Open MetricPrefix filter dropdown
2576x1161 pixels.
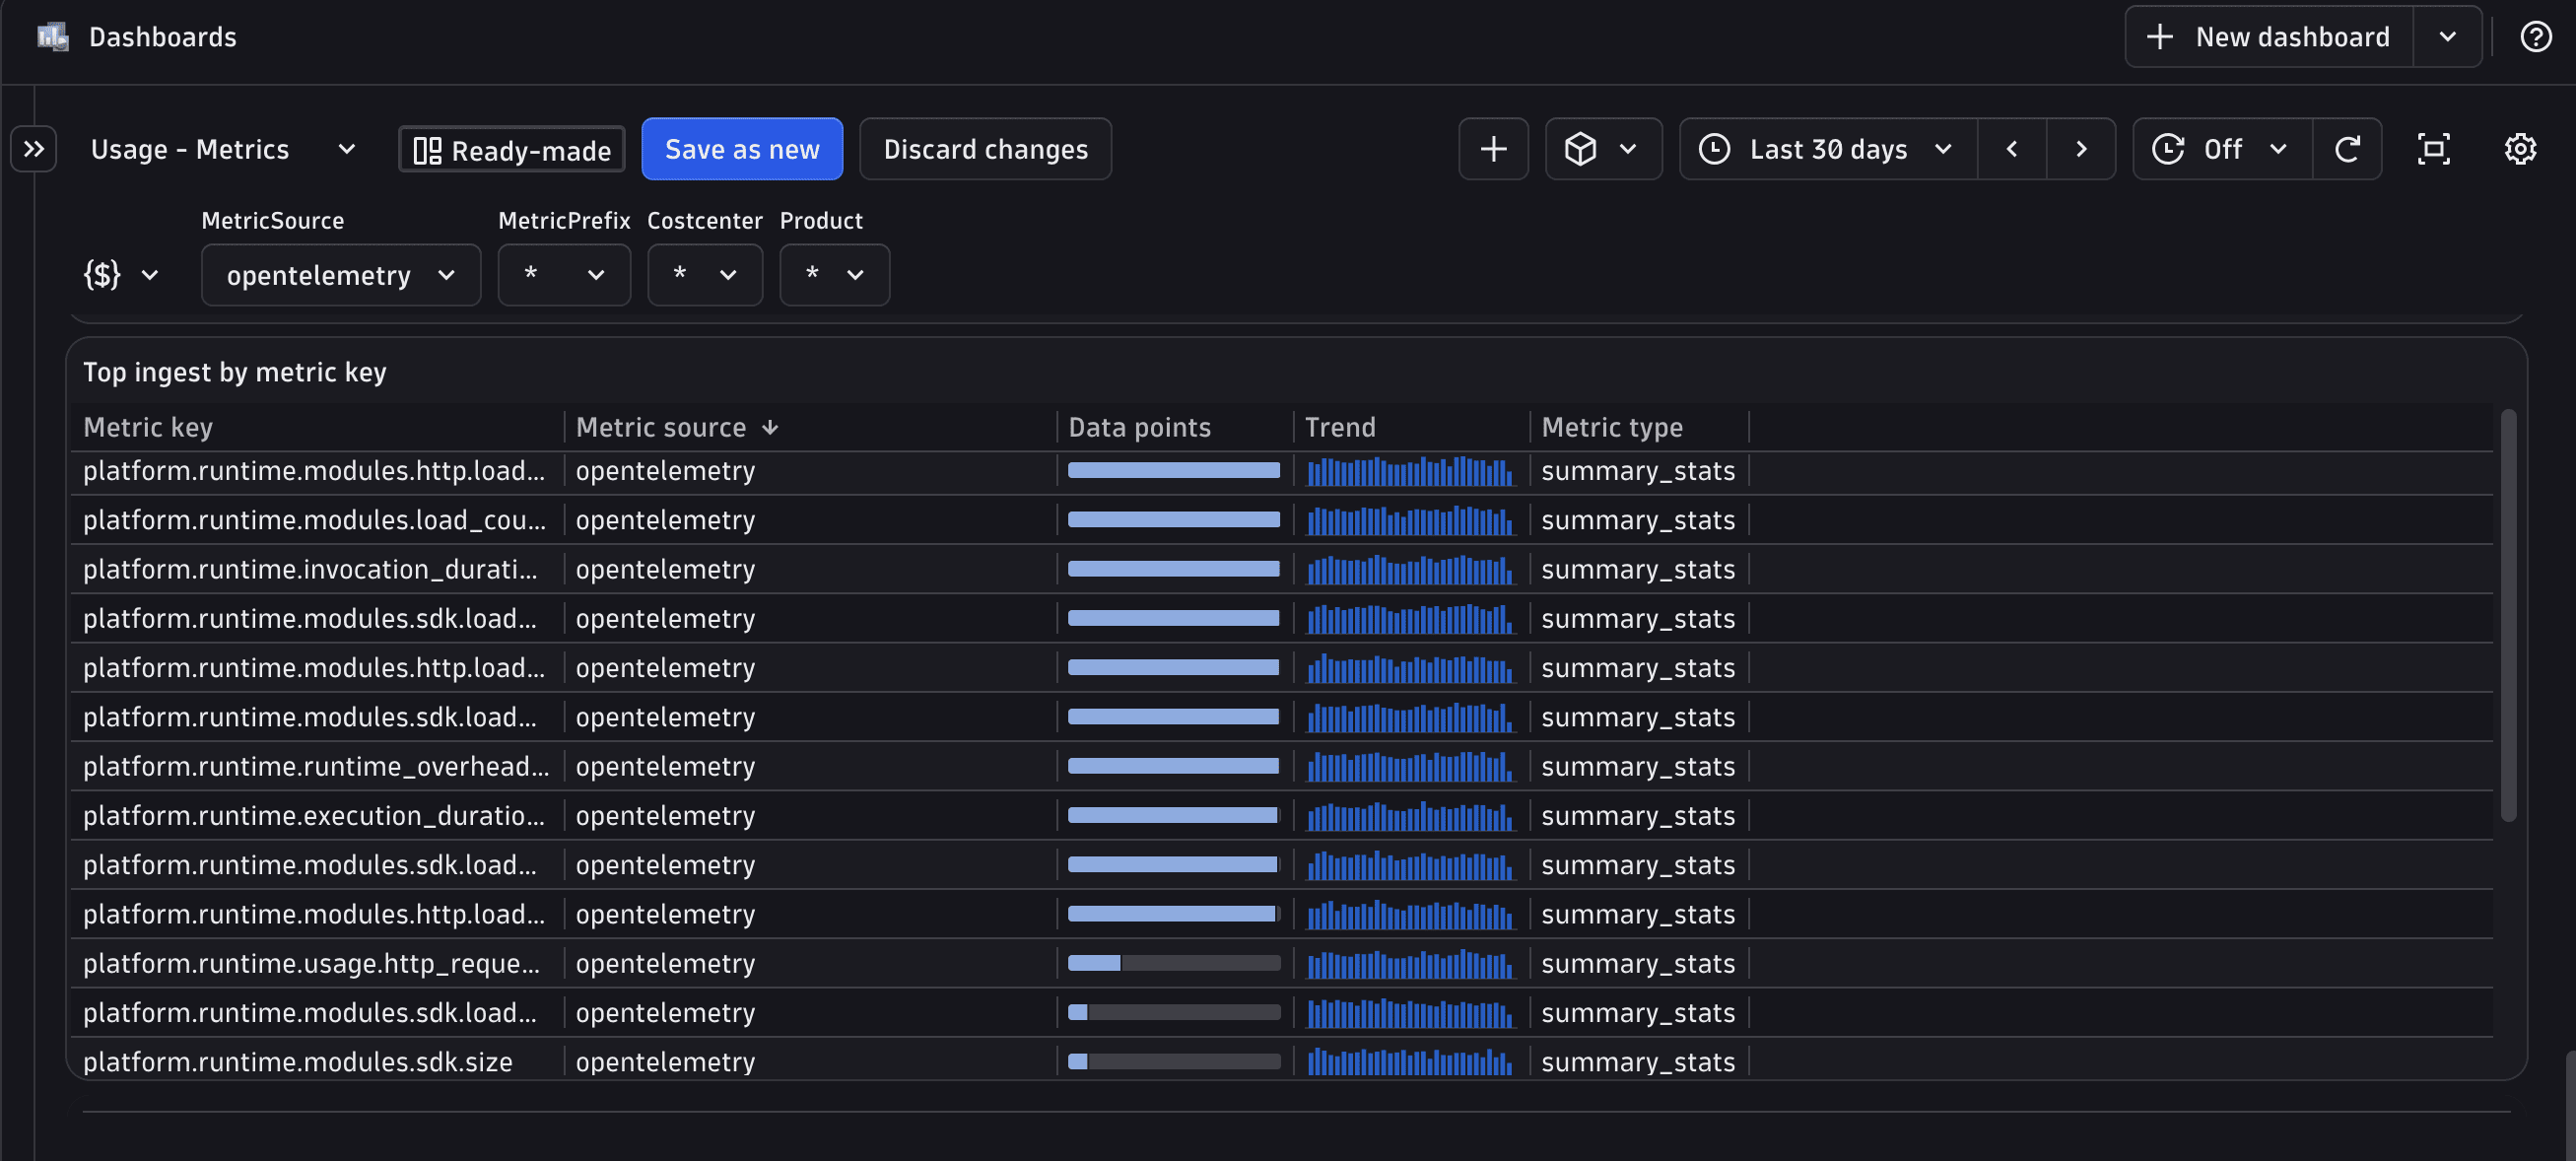564,275
